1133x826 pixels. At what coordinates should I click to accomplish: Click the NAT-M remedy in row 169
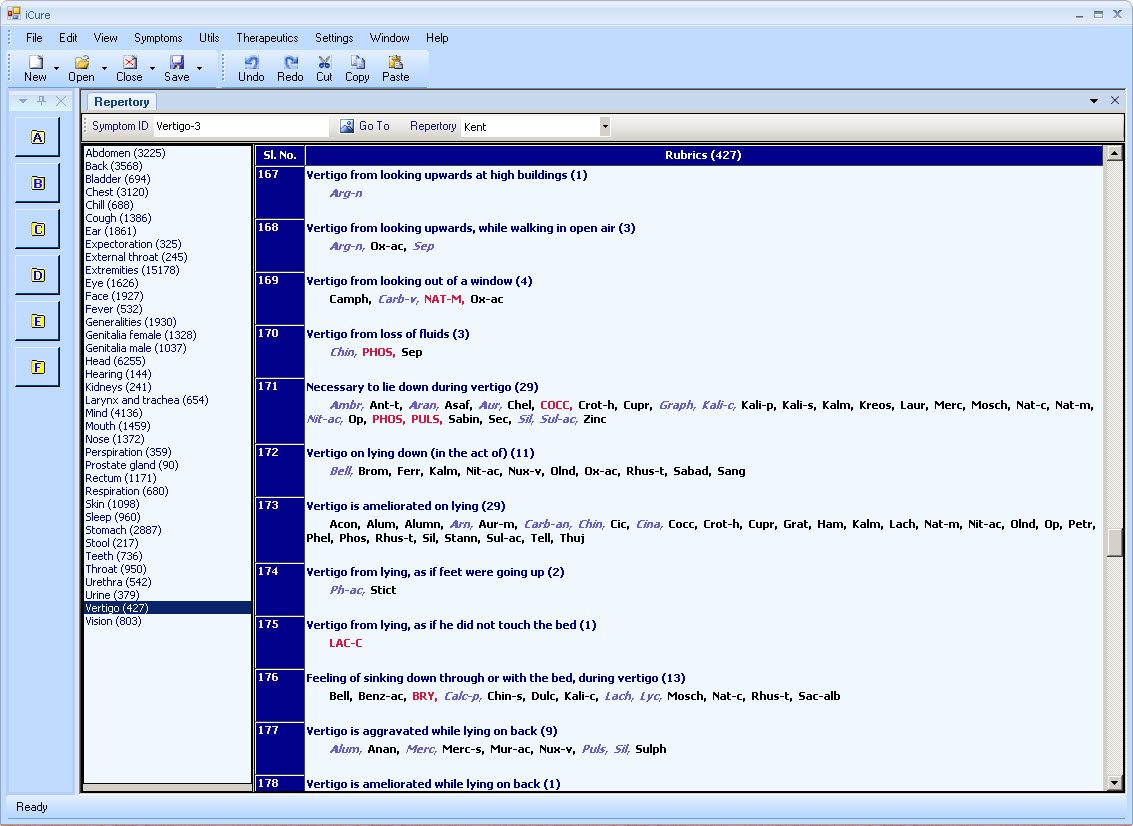pos(444,299)
